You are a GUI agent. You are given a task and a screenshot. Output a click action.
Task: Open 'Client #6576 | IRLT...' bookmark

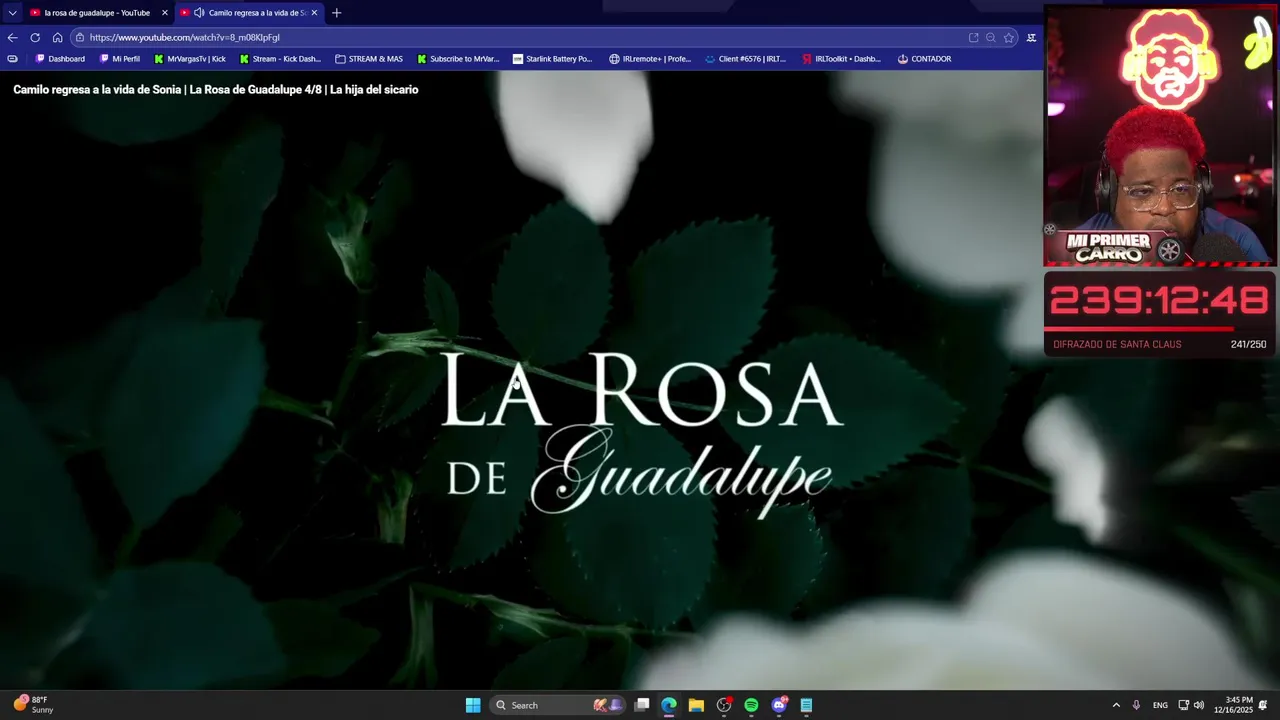point(745,59)
